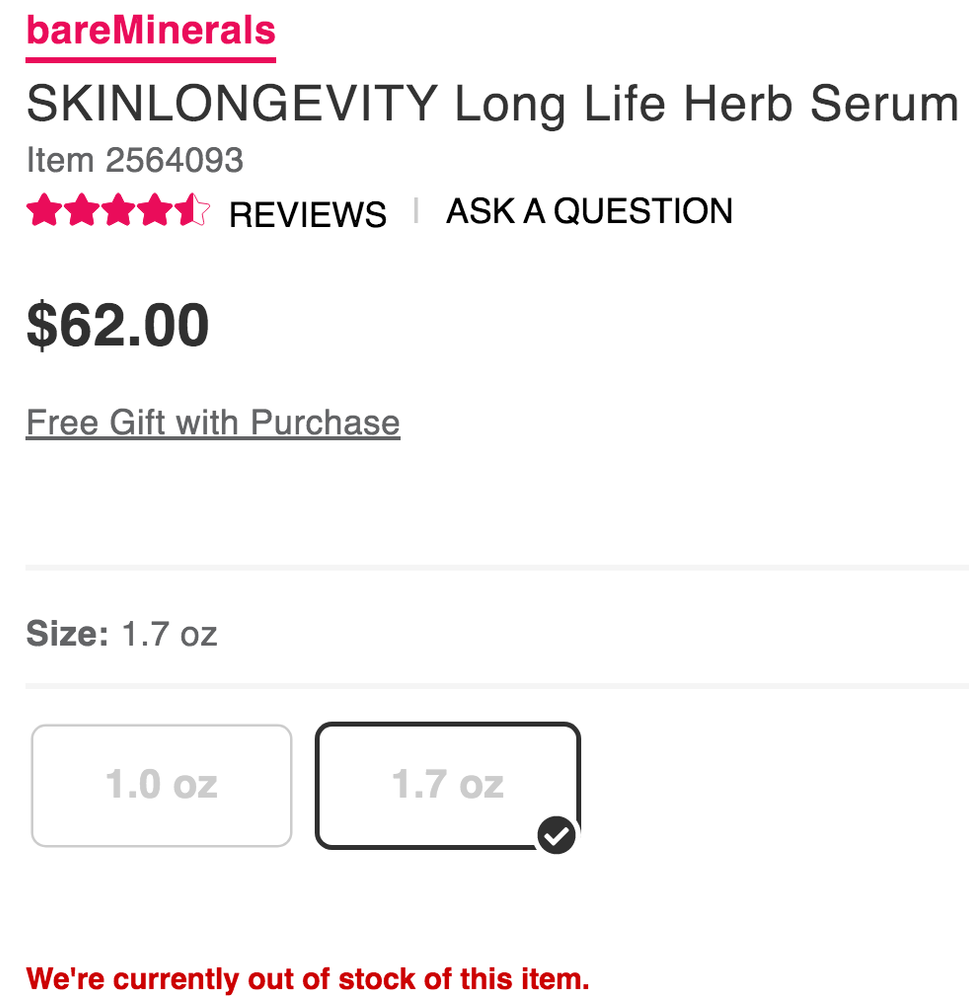
Task: Click the red out of stock message
Action: click(x=307, y=977)
